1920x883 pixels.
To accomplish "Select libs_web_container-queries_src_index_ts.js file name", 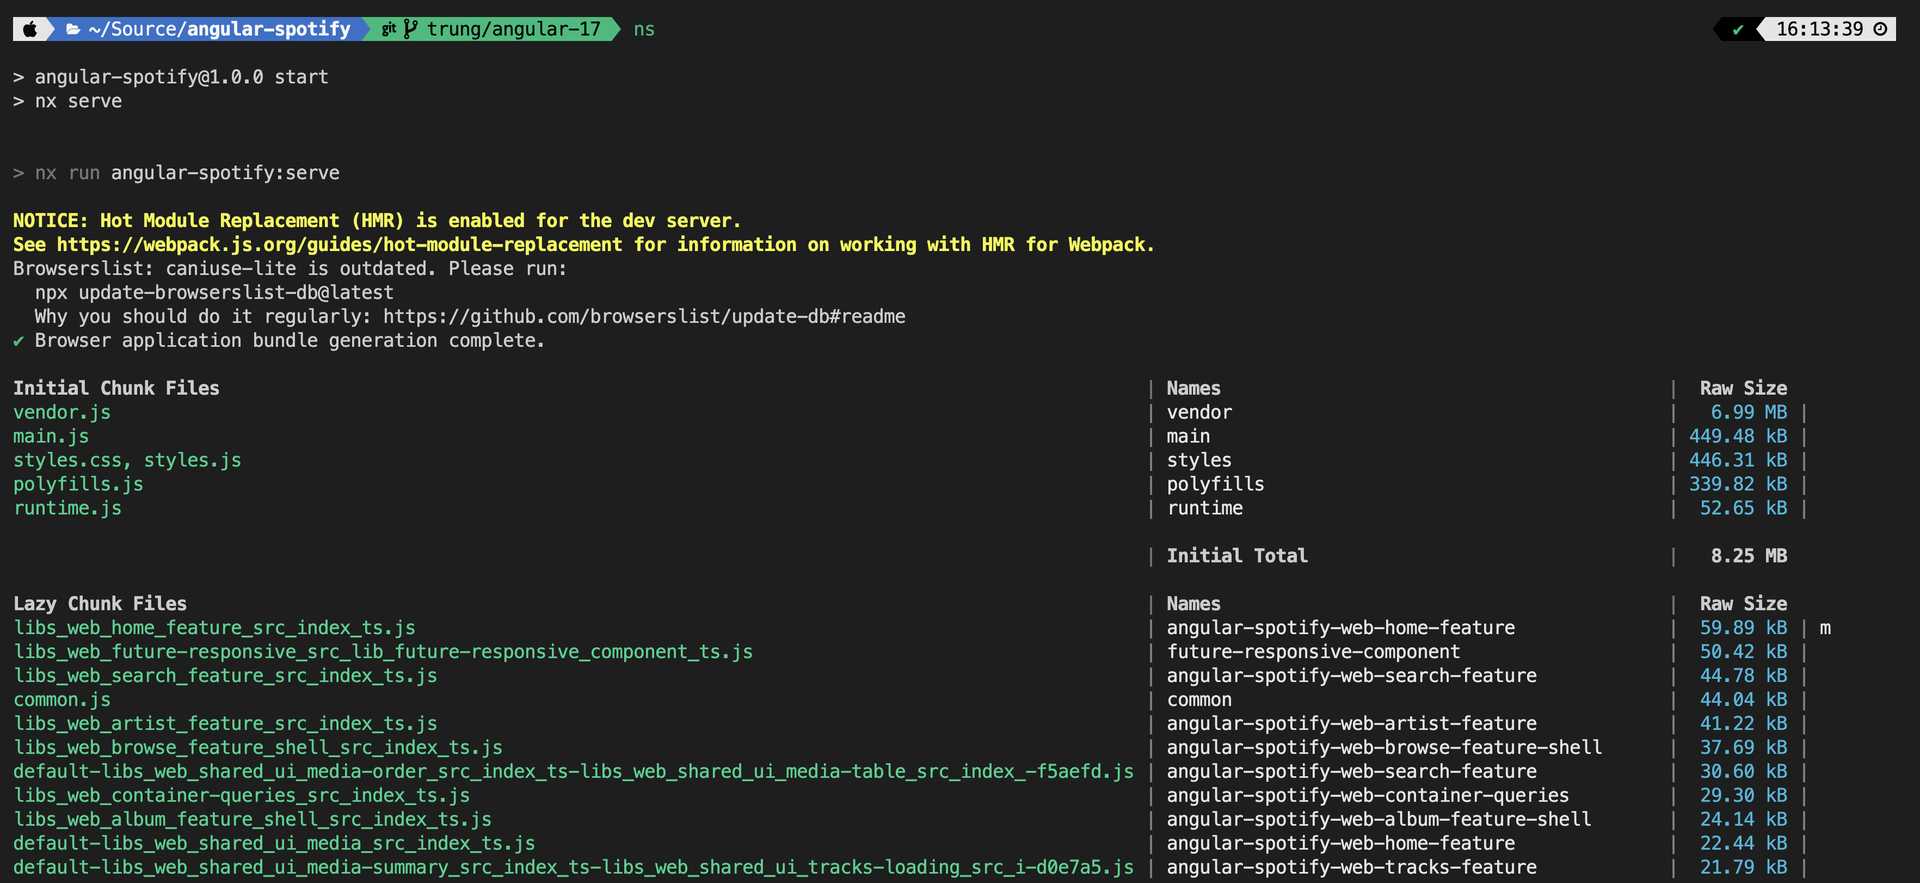I will coord(241,796).
